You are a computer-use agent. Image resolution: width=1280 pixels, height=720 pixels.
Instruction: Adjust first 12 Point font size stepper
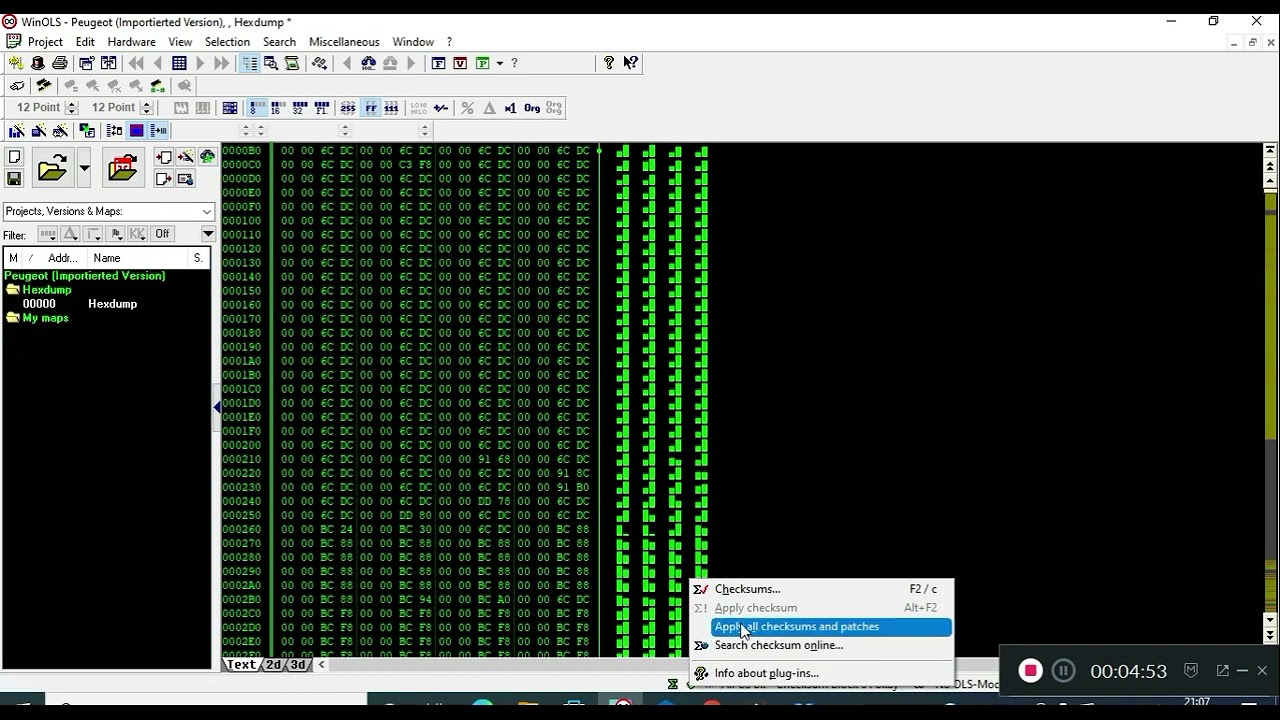click(x=71, y=108)
